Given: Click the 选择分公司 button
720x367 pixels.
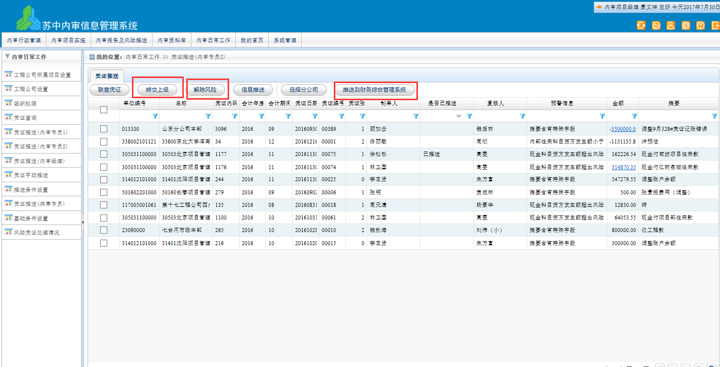Looking at the screenshot, I should 304,90.
